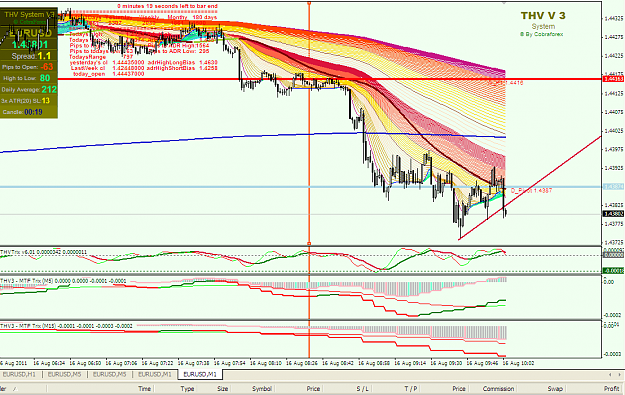Select the red horizontal line price tag 1.44163

tap(613, 79)
